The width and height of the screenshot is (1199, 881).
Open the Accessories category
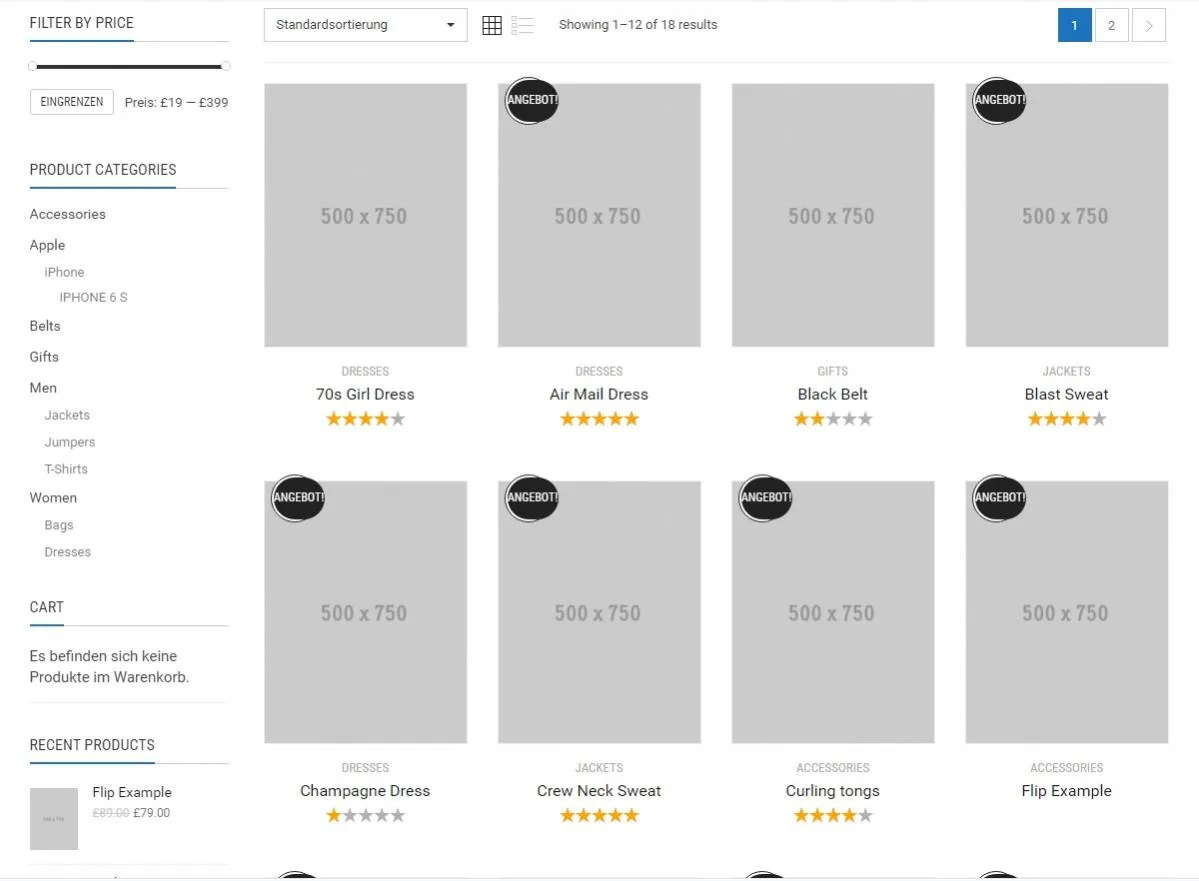(x=67, y=214)
